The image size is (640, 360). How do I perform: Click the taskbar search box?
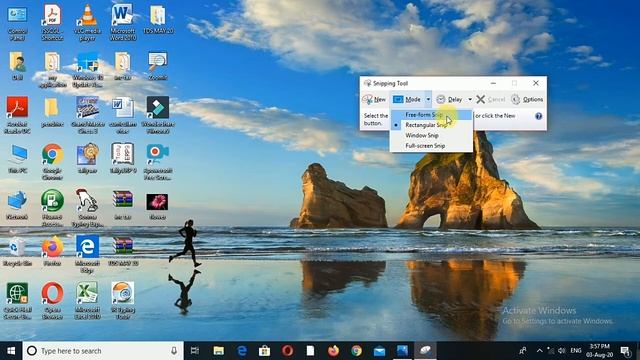point(103,351)
